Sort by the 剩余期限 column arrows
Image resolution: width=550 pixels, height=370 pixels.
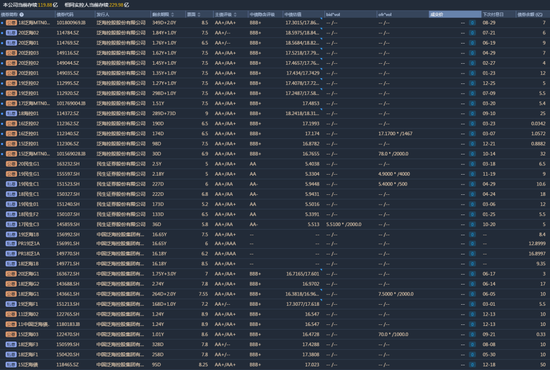[x=172, y=14]
